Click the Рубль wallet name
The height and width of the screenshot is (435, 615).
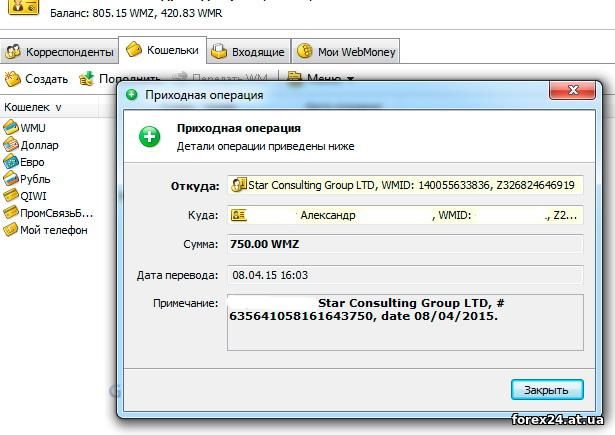(35, 179)
